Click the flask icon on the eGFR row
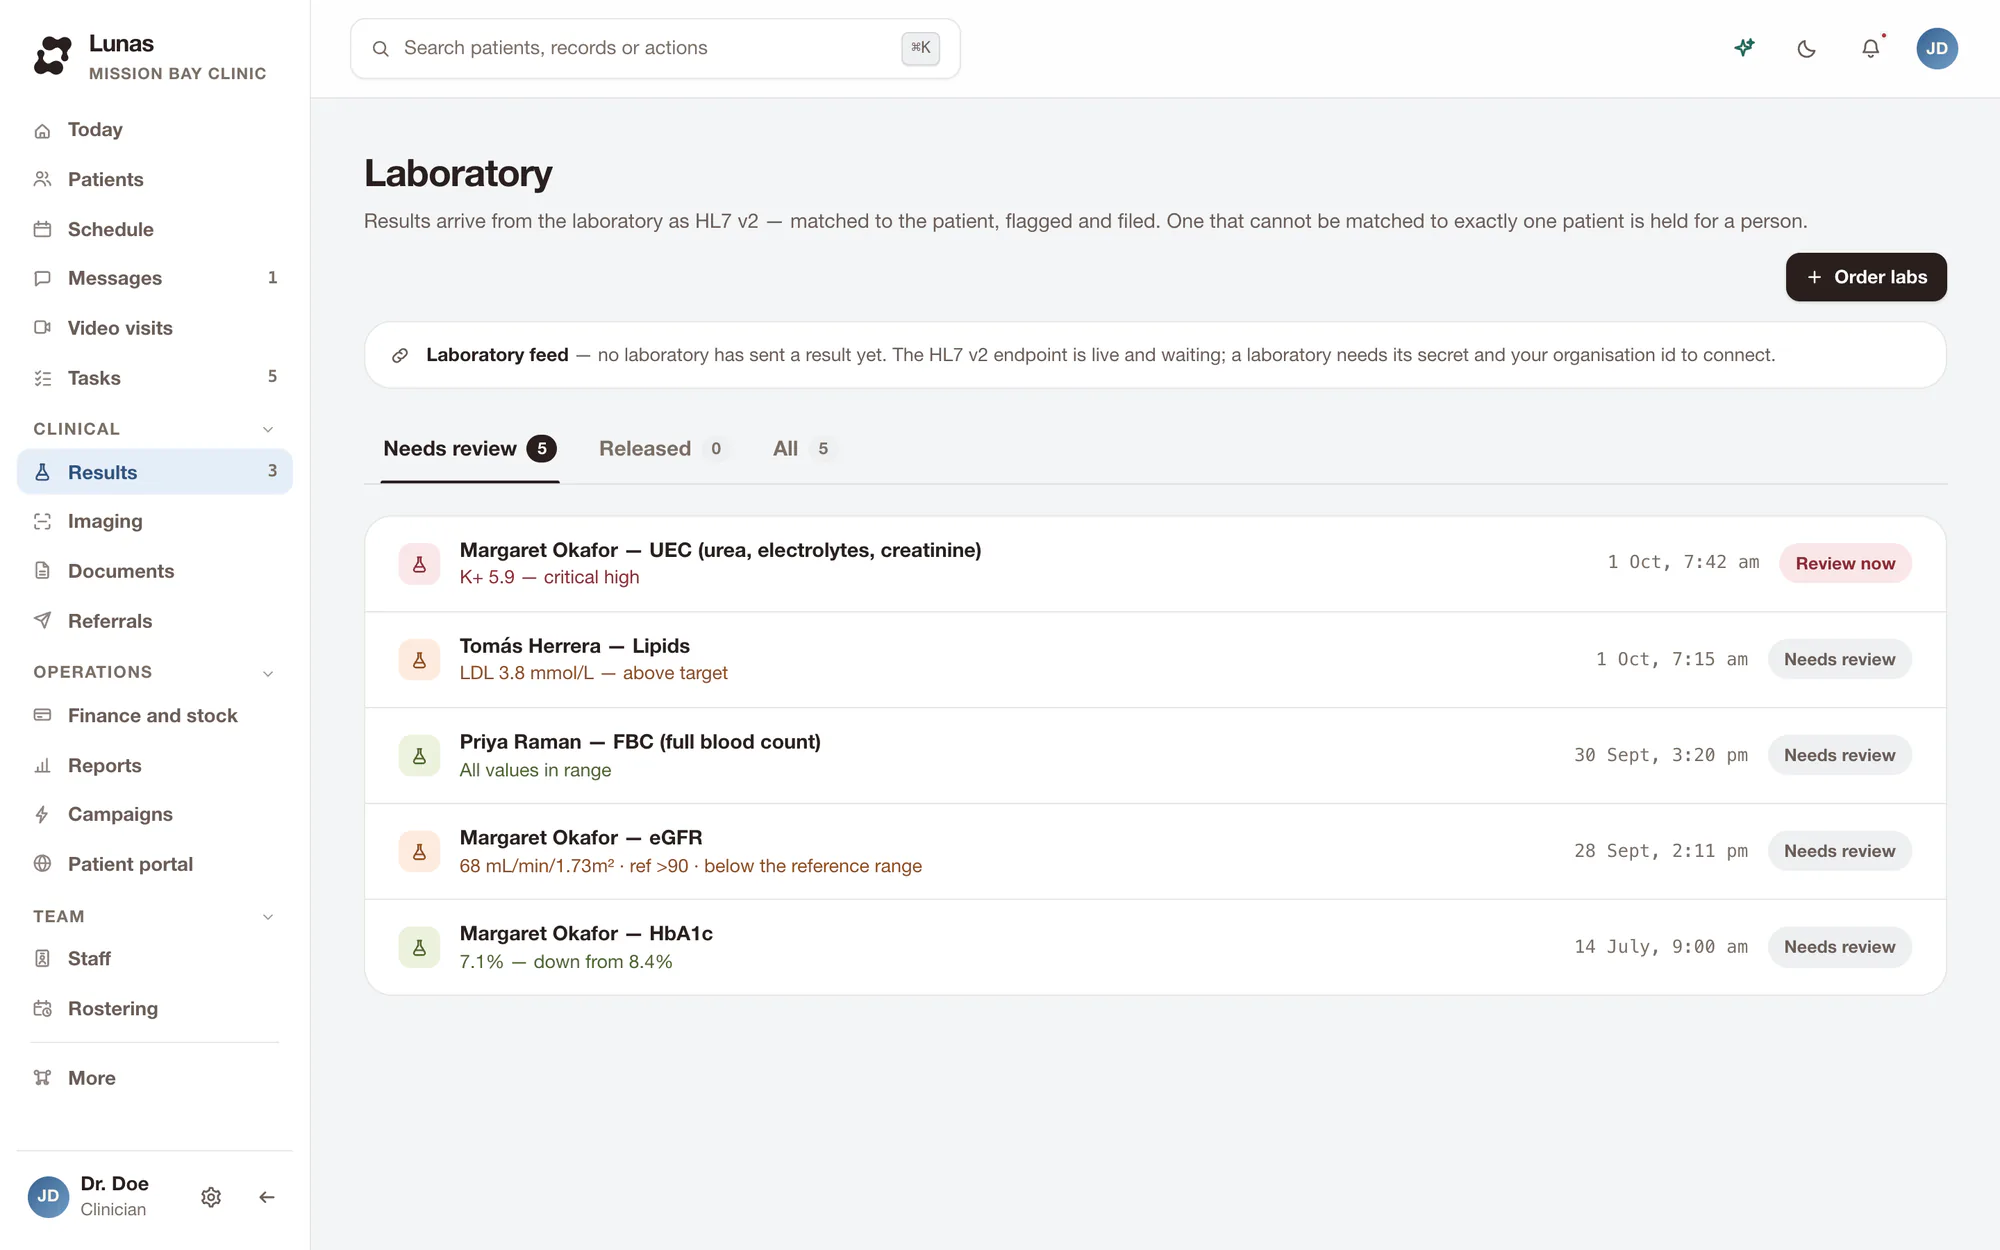 [x=419, y=851]
